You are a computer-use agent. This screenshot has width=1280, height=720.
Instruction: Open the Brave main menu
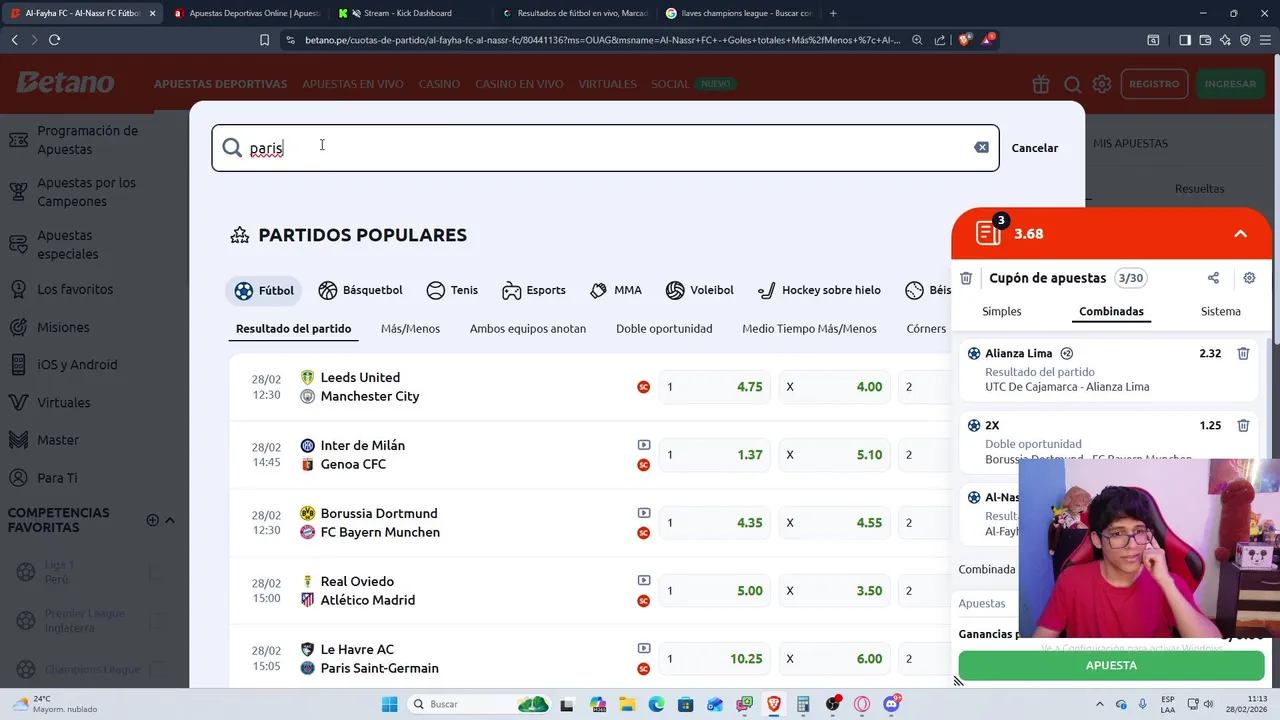1265,40
